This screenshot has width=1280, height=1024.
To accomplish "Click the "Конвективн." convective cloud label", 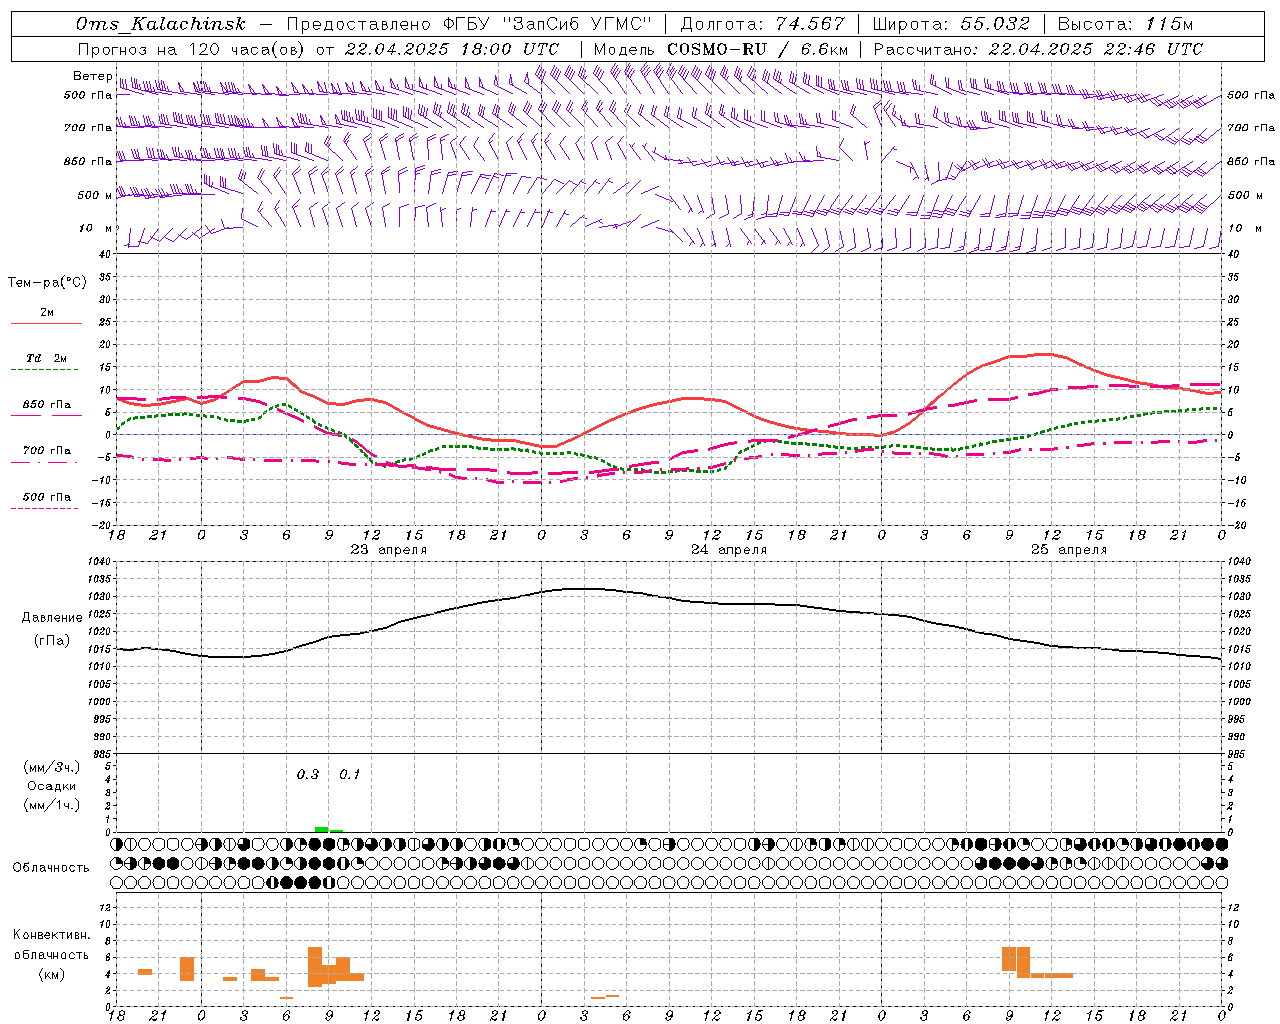I will (x=51, y=935).
